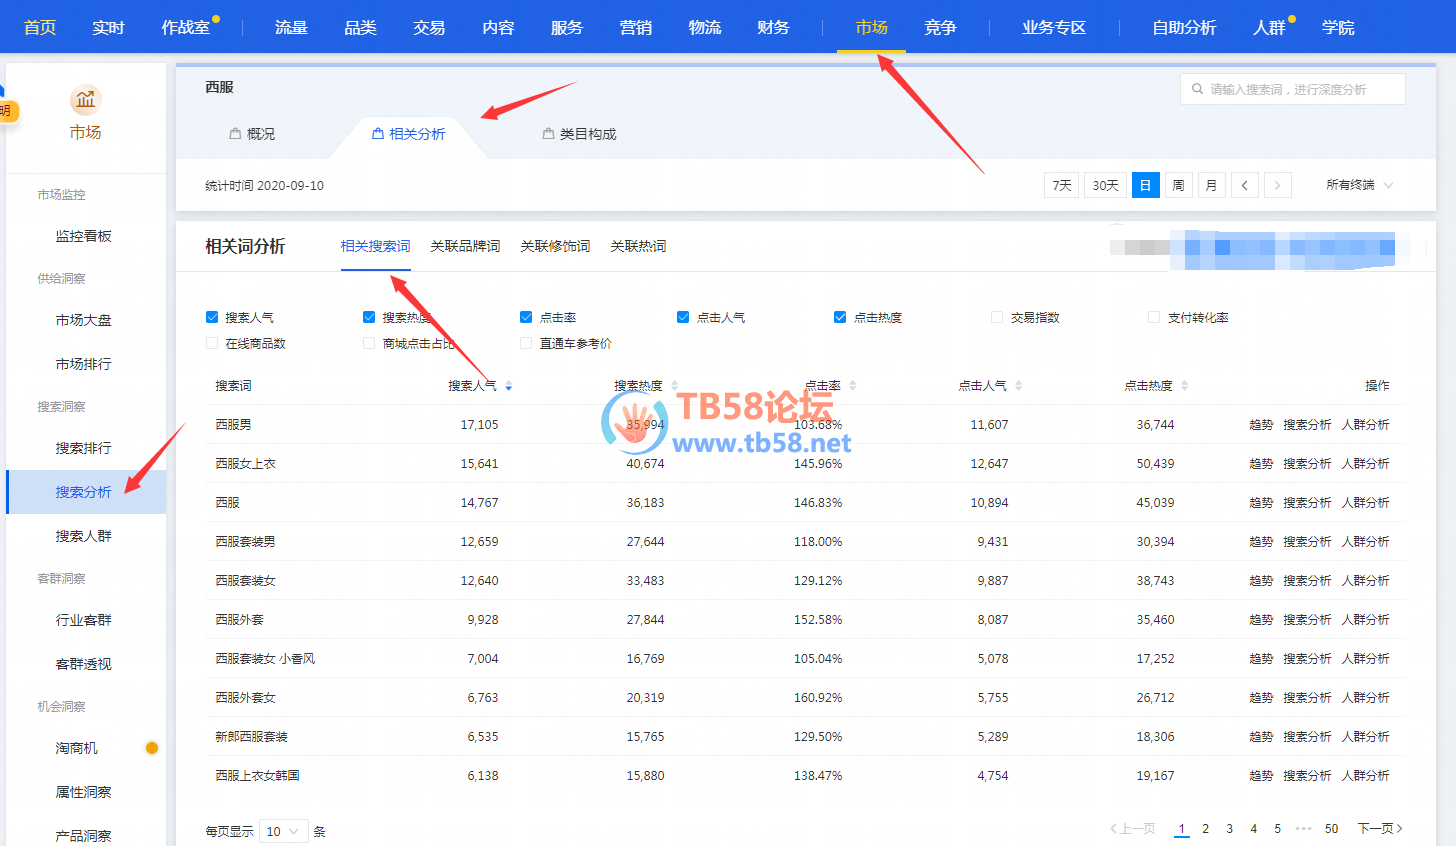
Task: Go to page 50 of results
Action: [x=1331, y=829]
